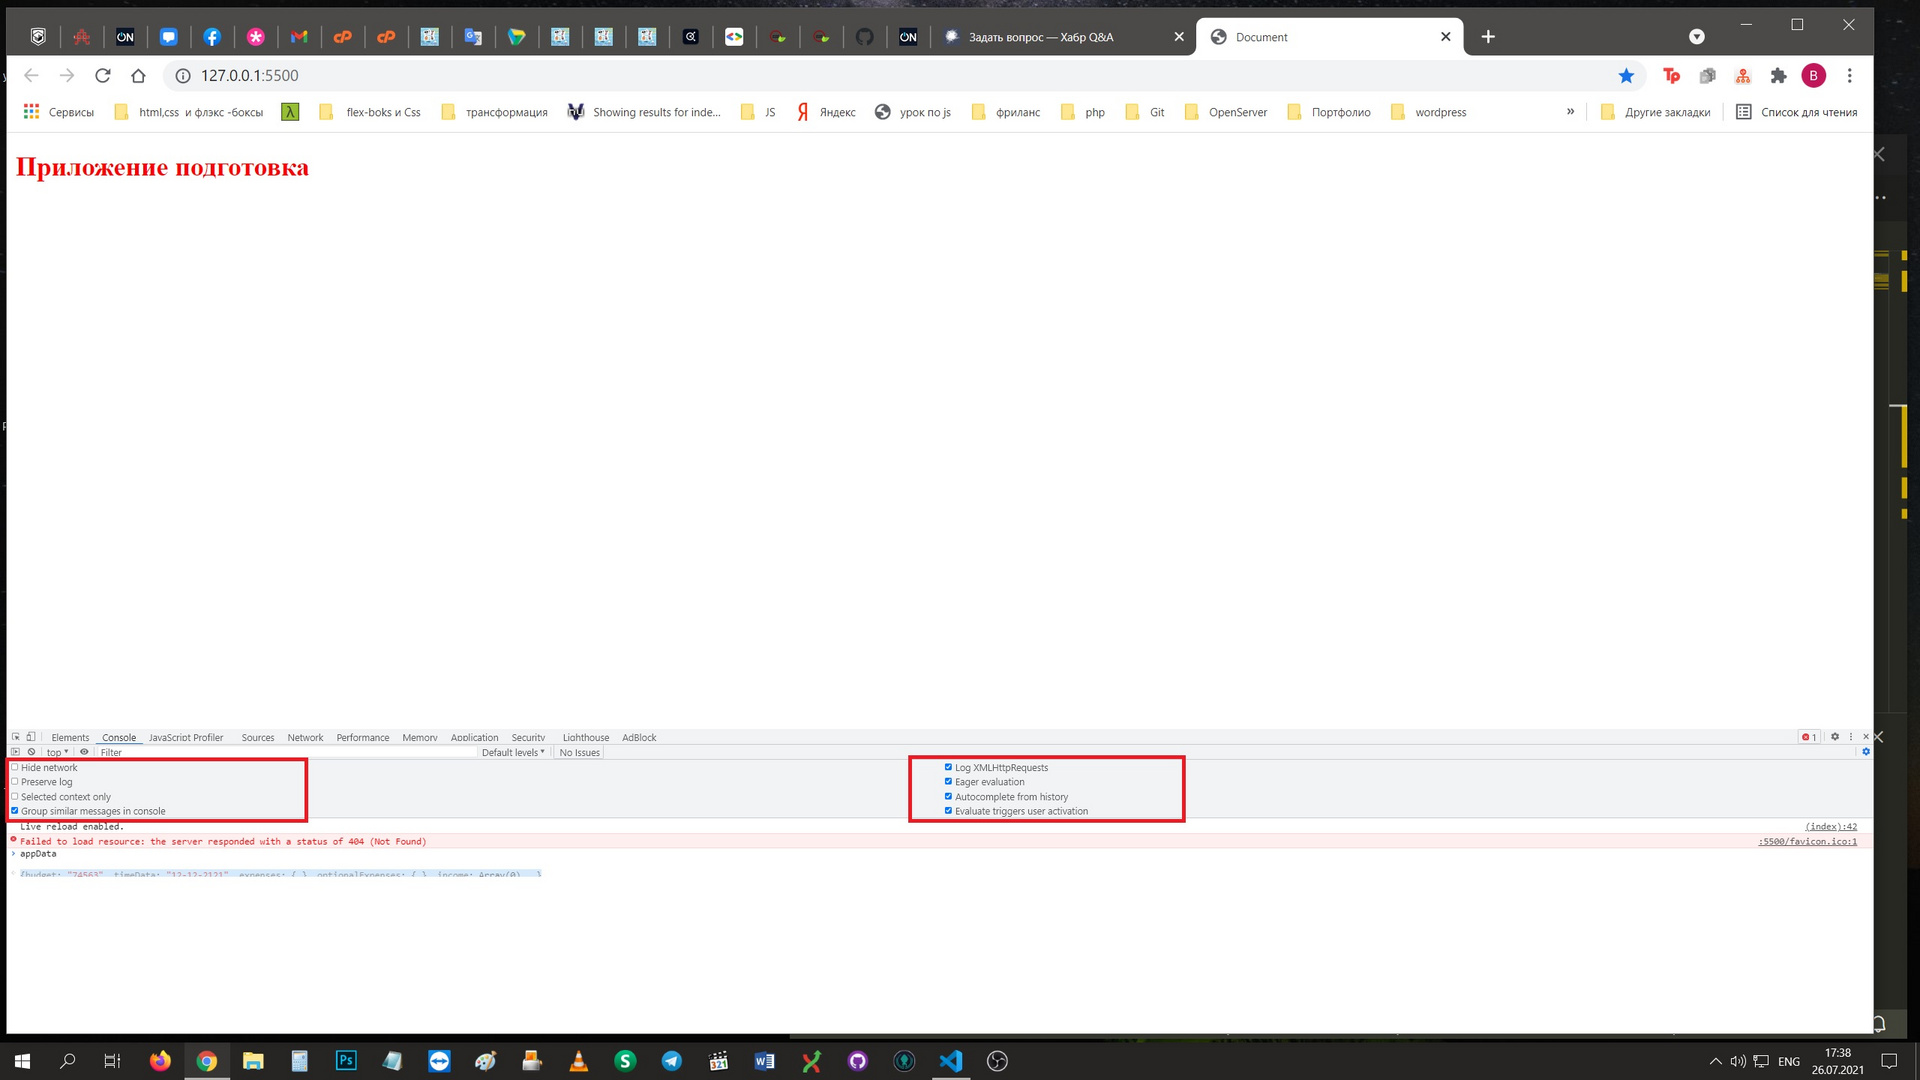Uncheck Evaluate triggers user activation
This screenshot has width=1920, height=1080.
point(948,811)
